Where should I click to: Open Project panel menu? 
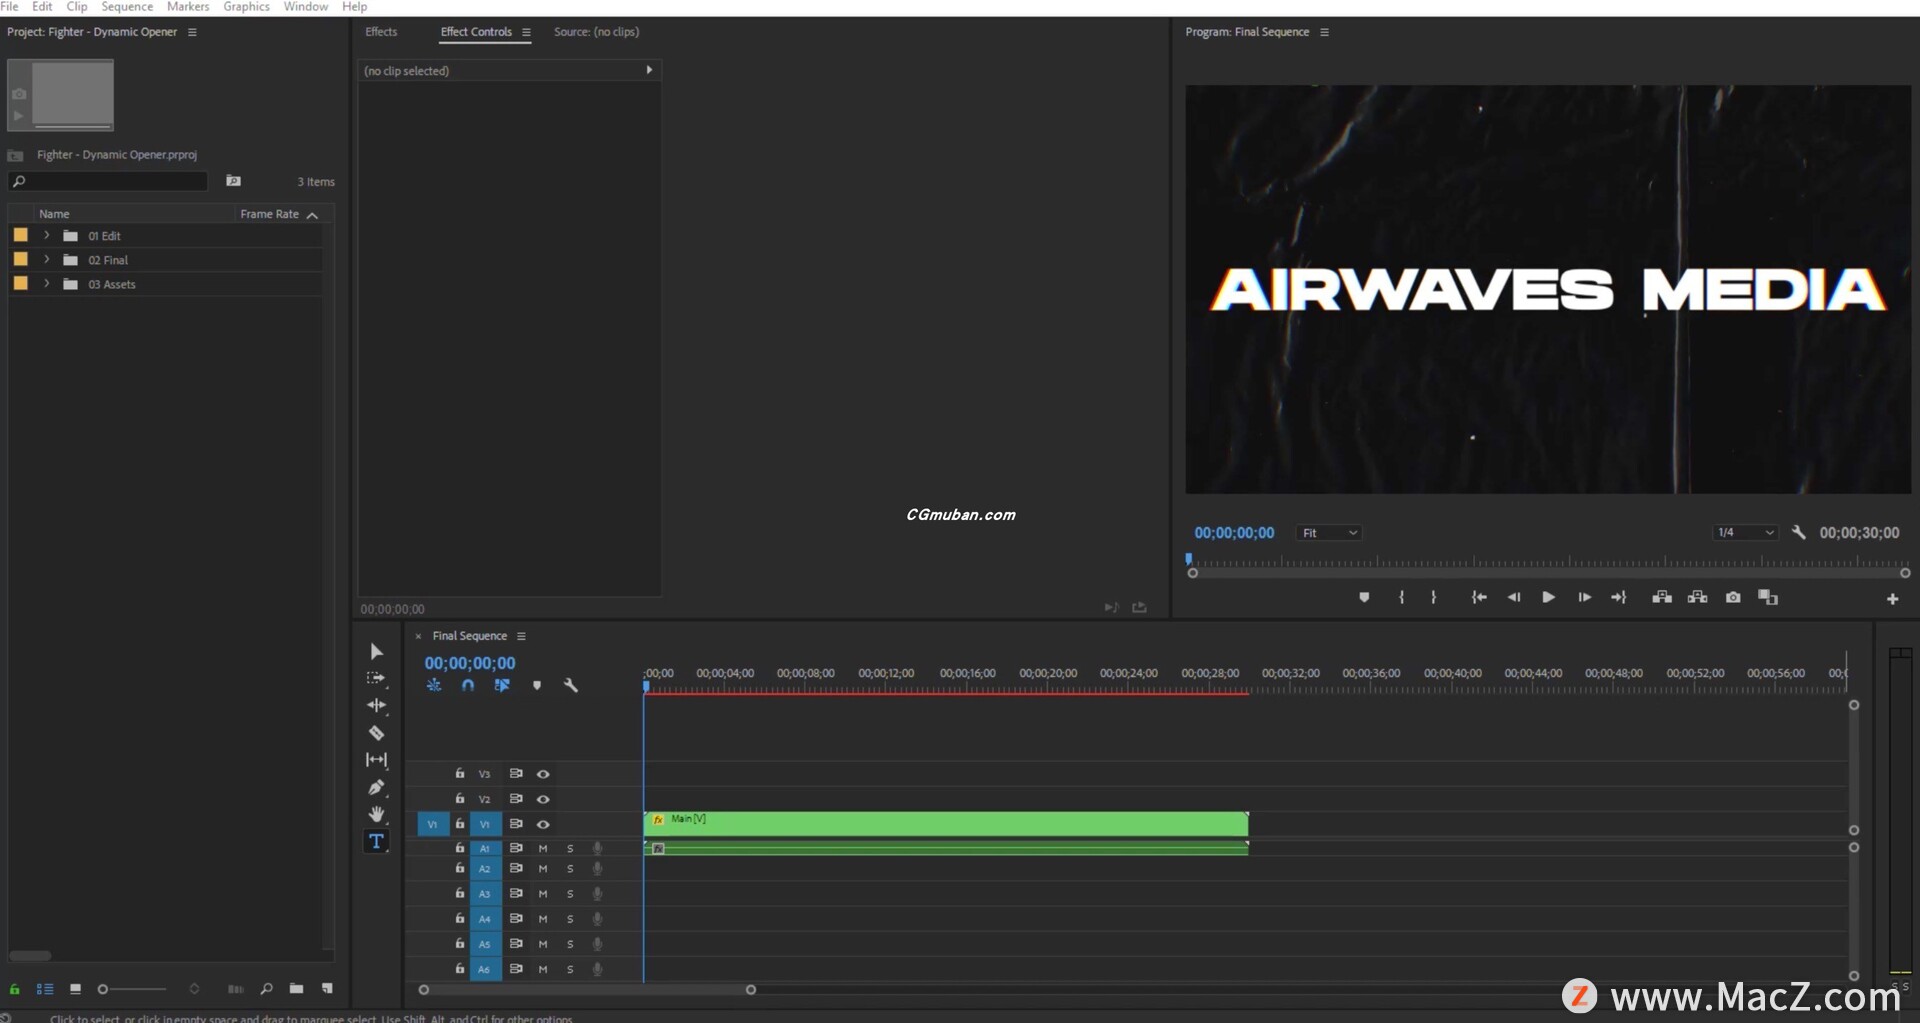coord(192,32)
